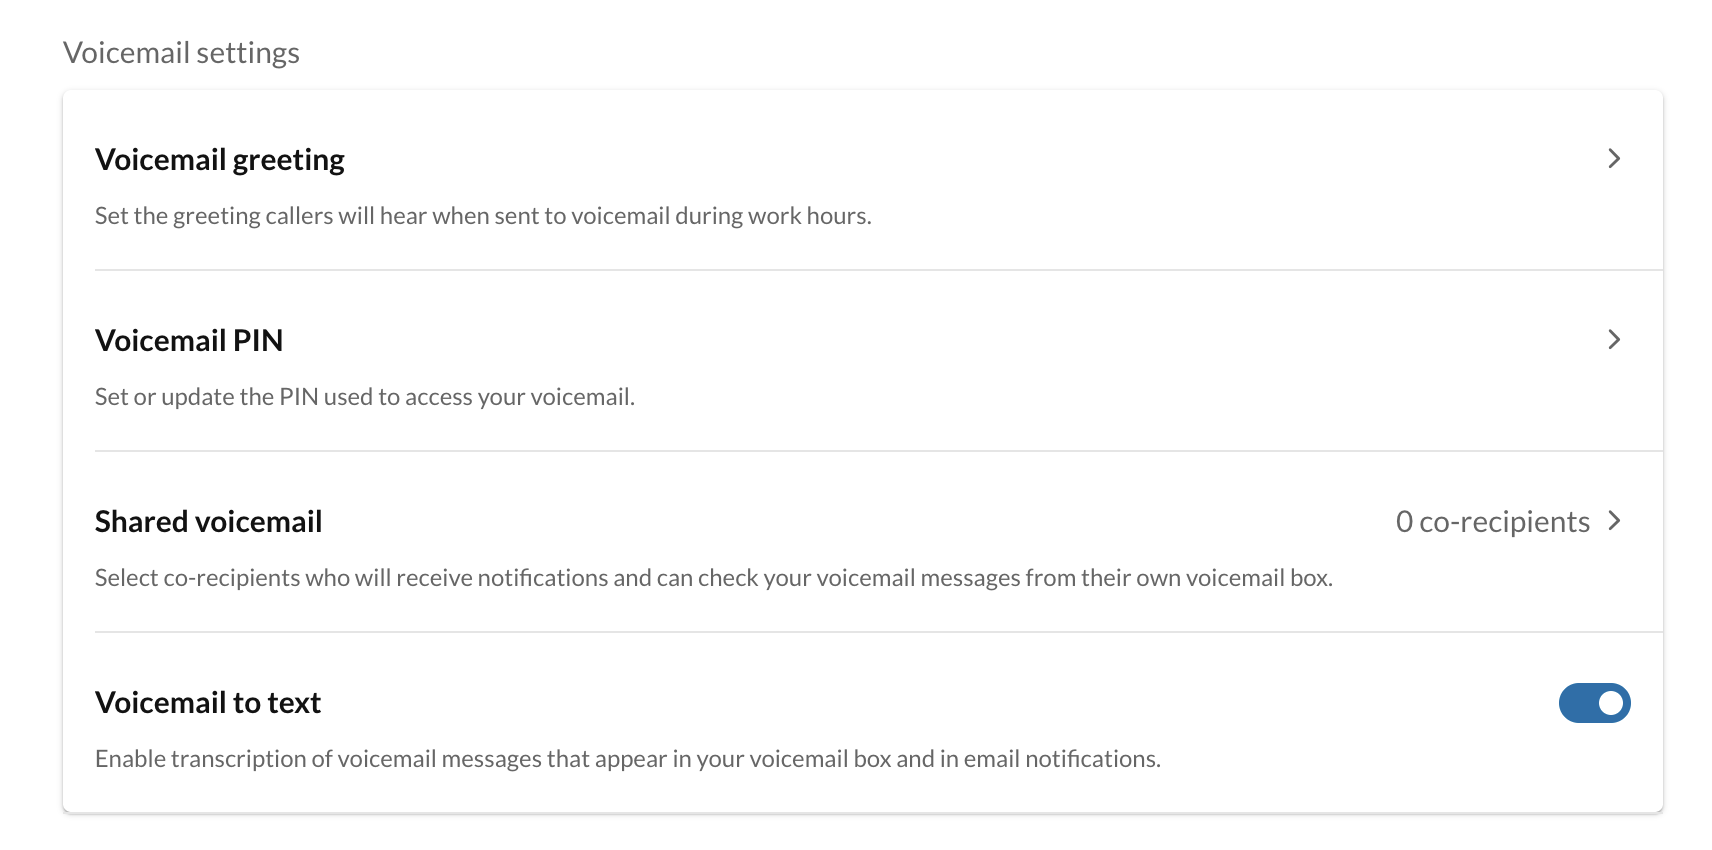1712x850 pixels.
Task: Click the Voicemail settings section title
Action: pyautogui.click(x=181, y=53)
